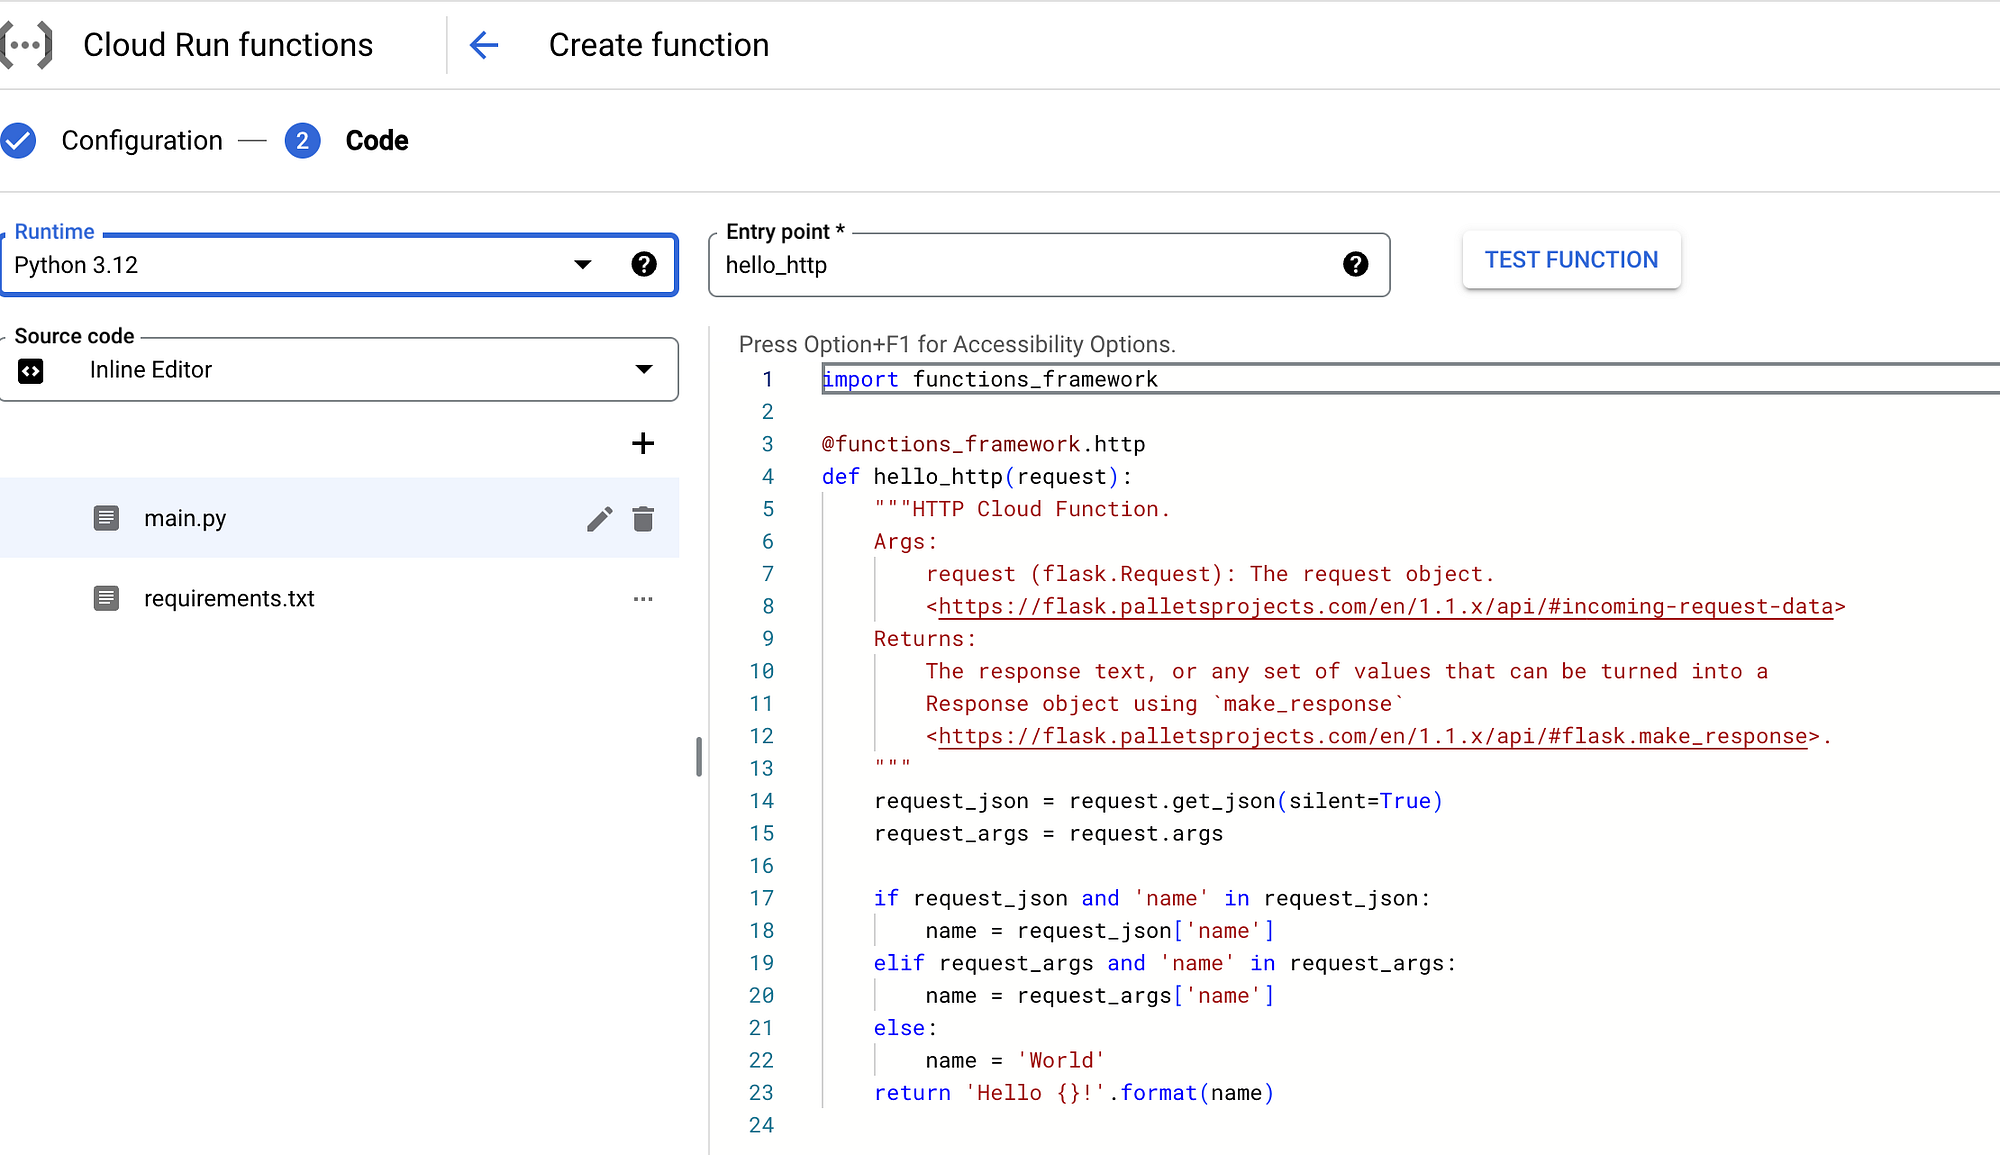
Task: Click the Entry point help icon
Action: pos(1355,264)
